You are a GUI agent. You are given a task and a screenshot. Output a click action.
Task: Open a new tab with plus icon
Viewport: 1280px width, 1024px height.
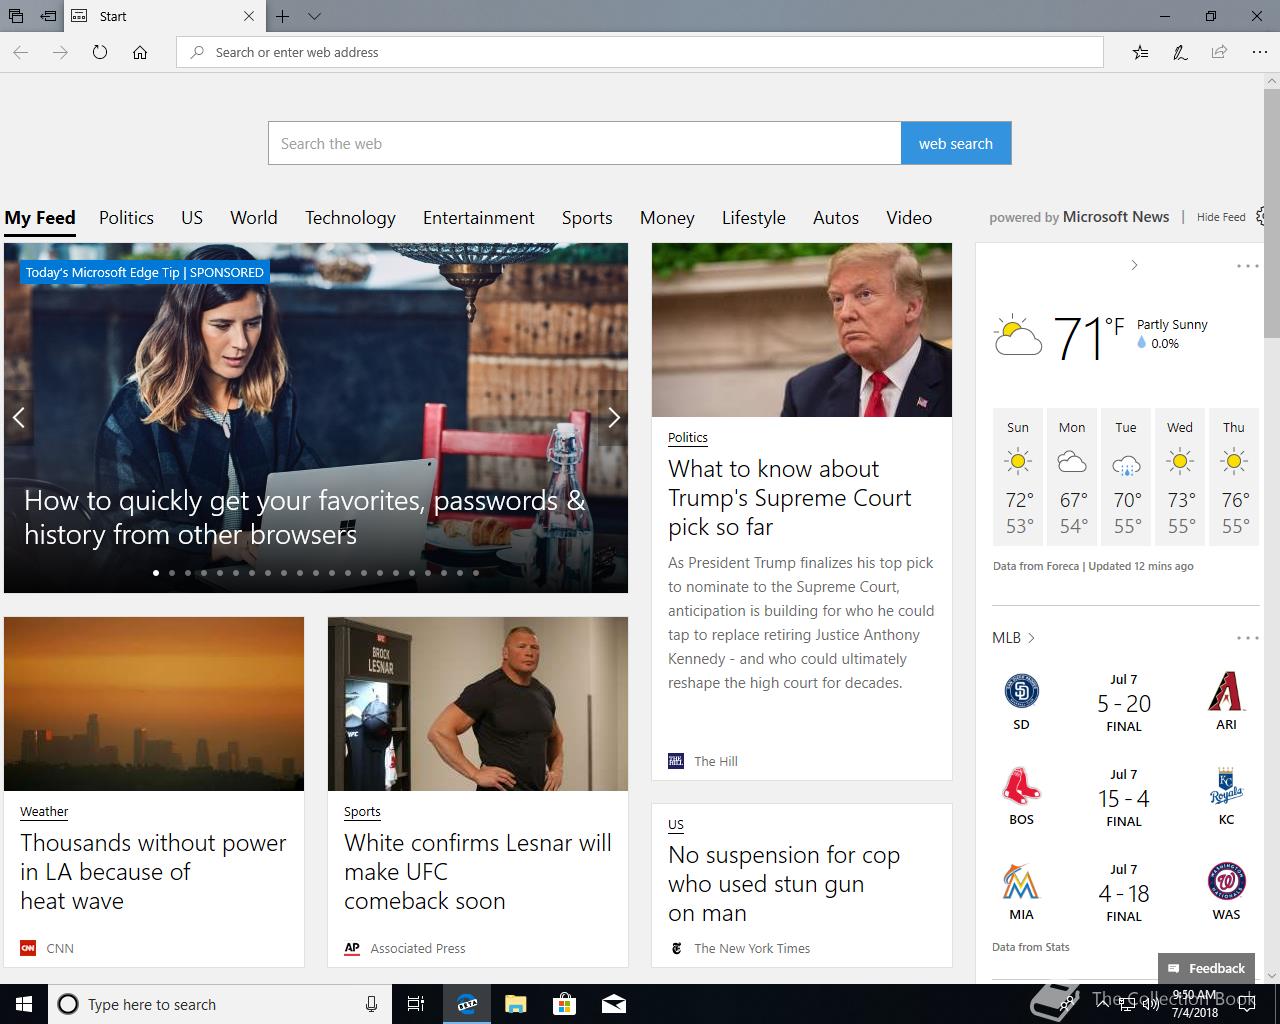pos(283,16)
